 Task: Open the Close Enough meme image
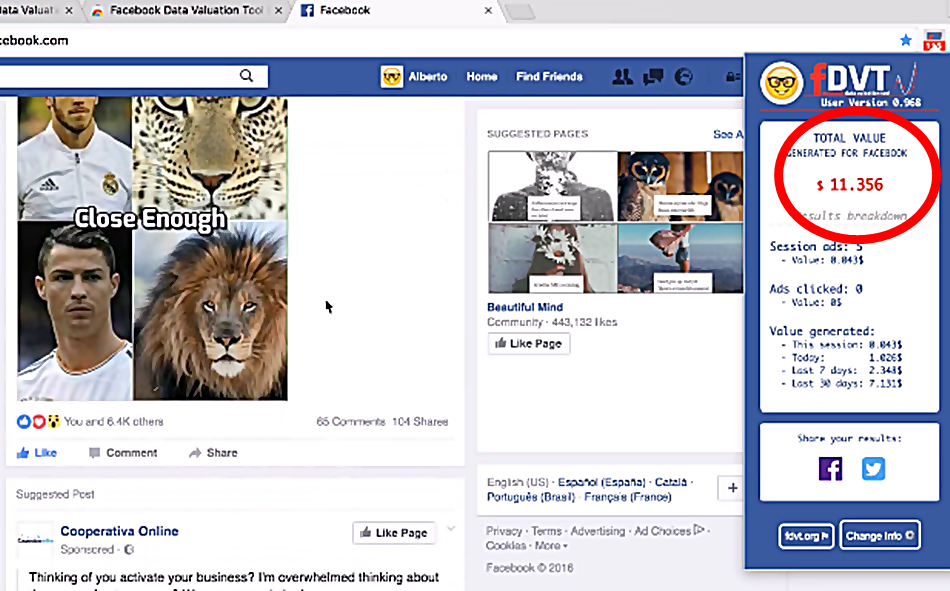(x=152, y=249)
